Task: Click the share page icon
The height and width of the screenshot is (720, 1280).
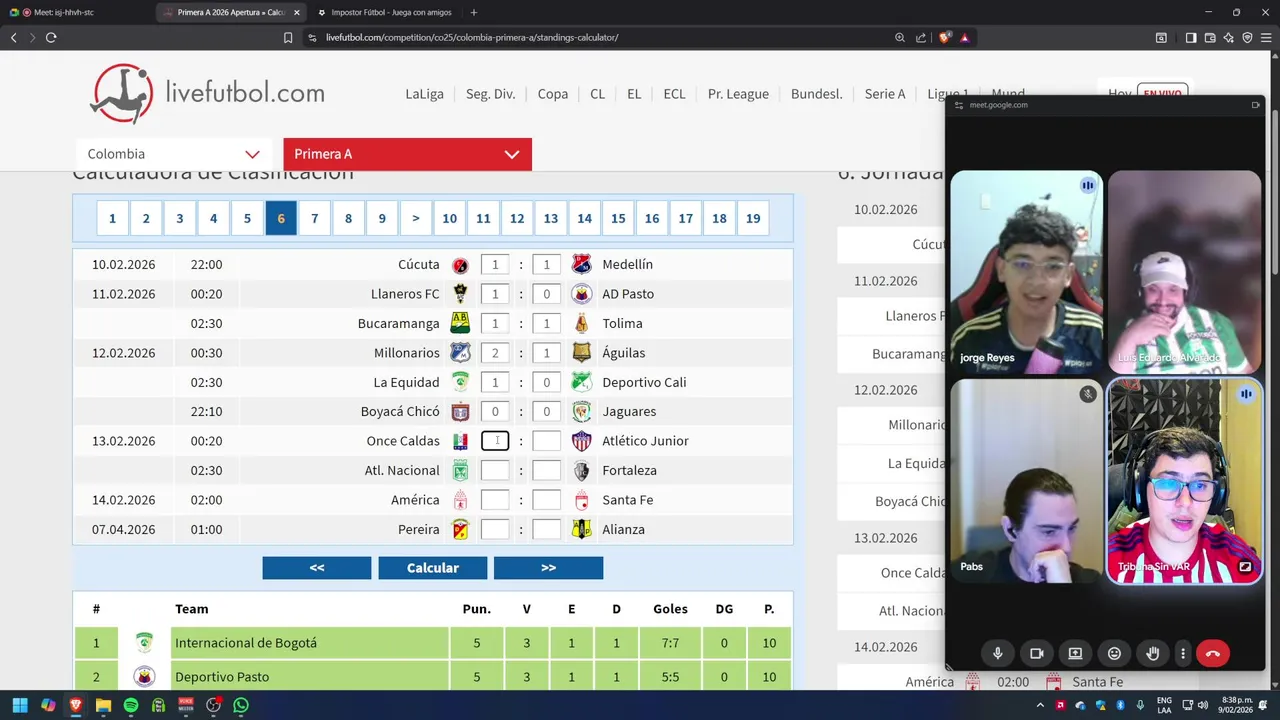Action: (921, 38)
